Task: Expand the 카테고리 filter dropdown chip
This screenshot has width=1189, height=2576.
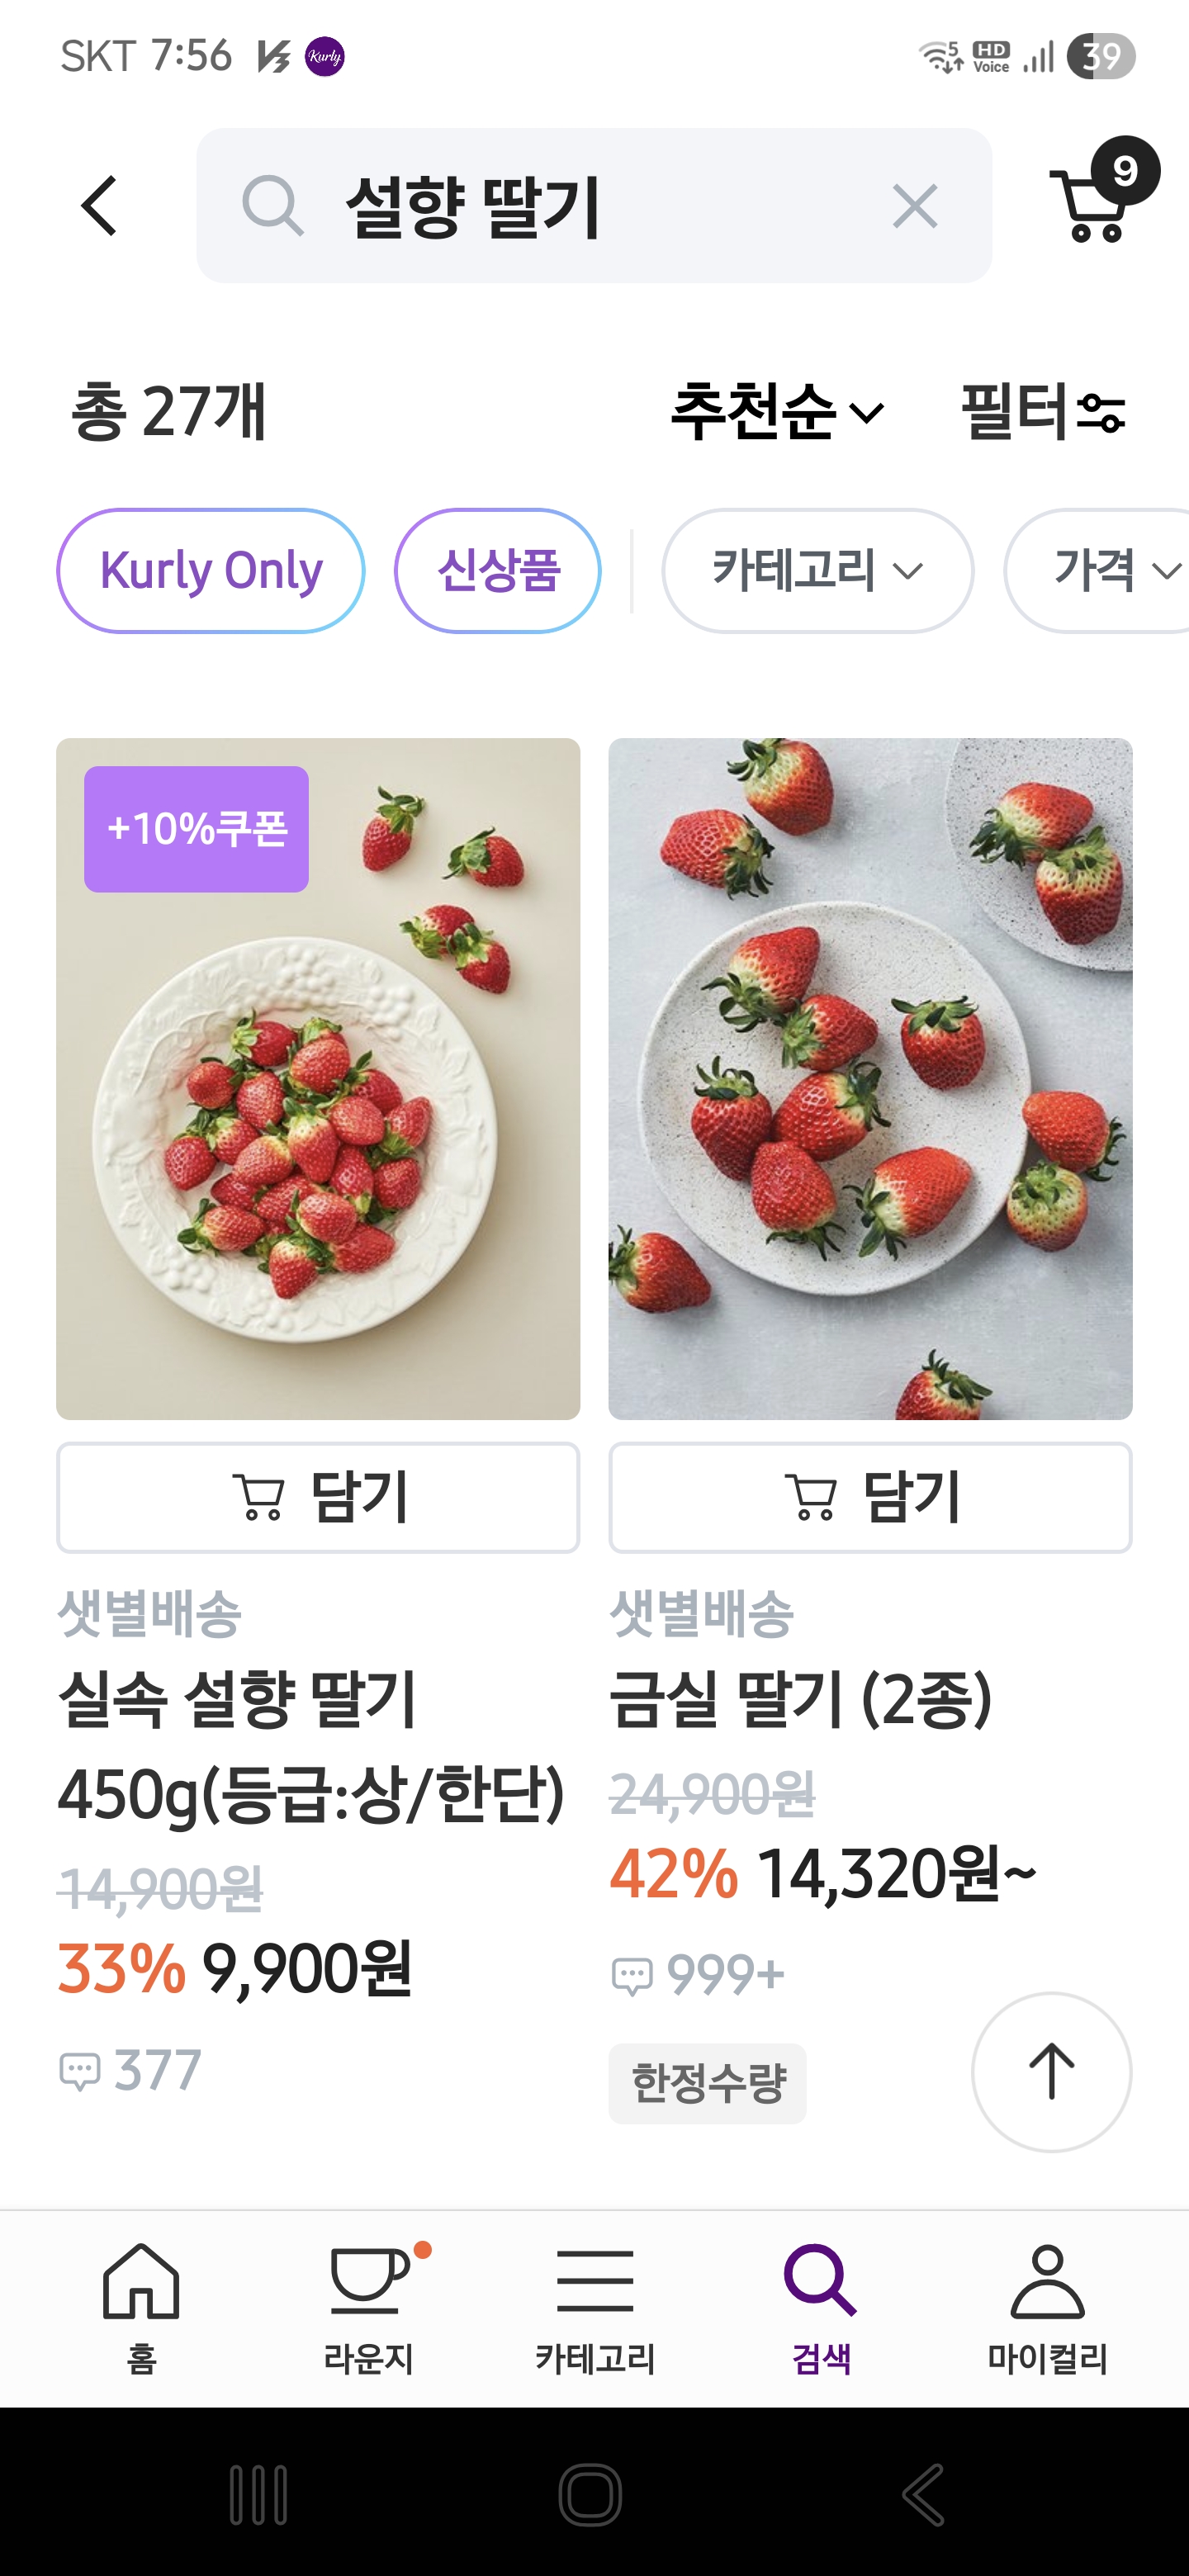Action: coord(817,571)
